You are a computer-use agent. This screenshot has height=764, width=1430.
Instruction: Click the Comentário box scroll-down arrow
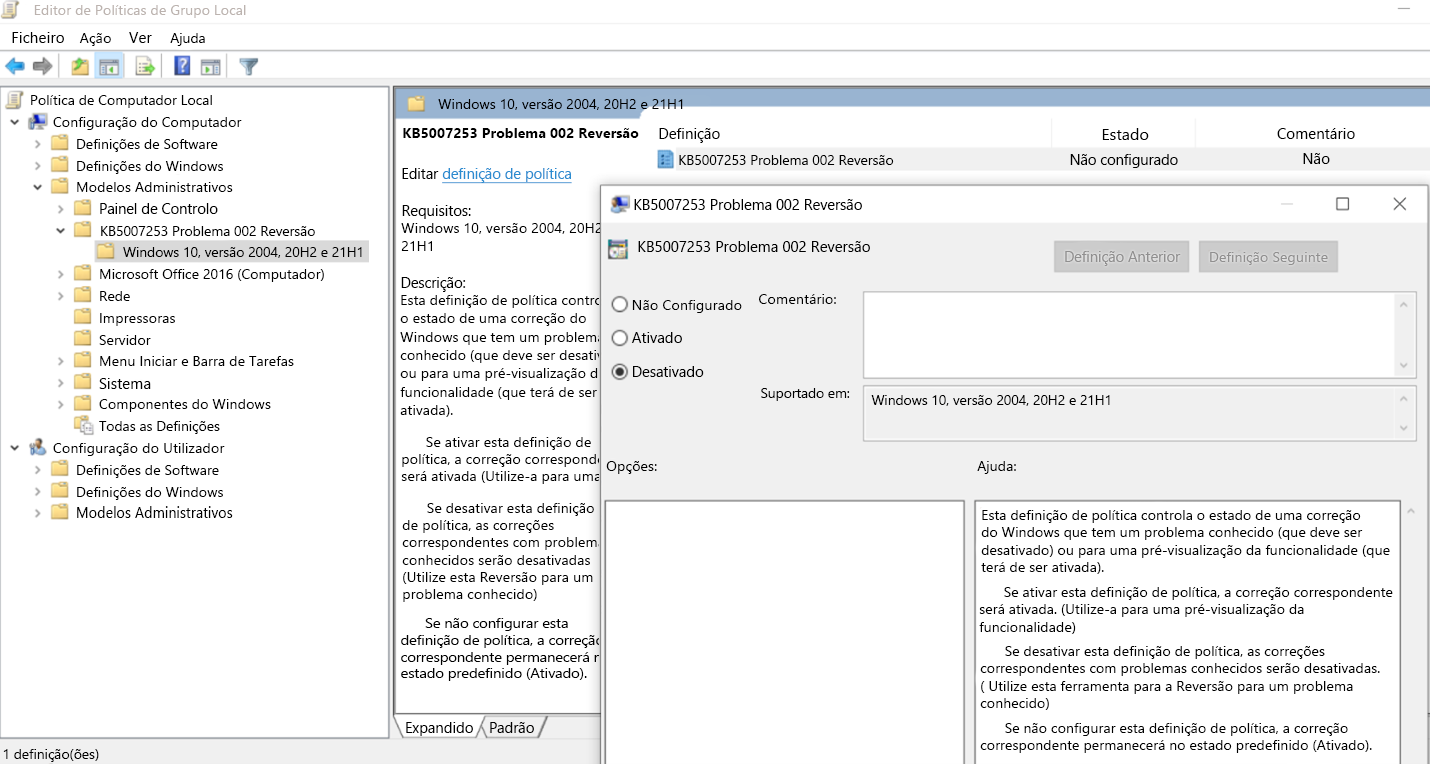pyautogui.click(x=1405, y=366)
